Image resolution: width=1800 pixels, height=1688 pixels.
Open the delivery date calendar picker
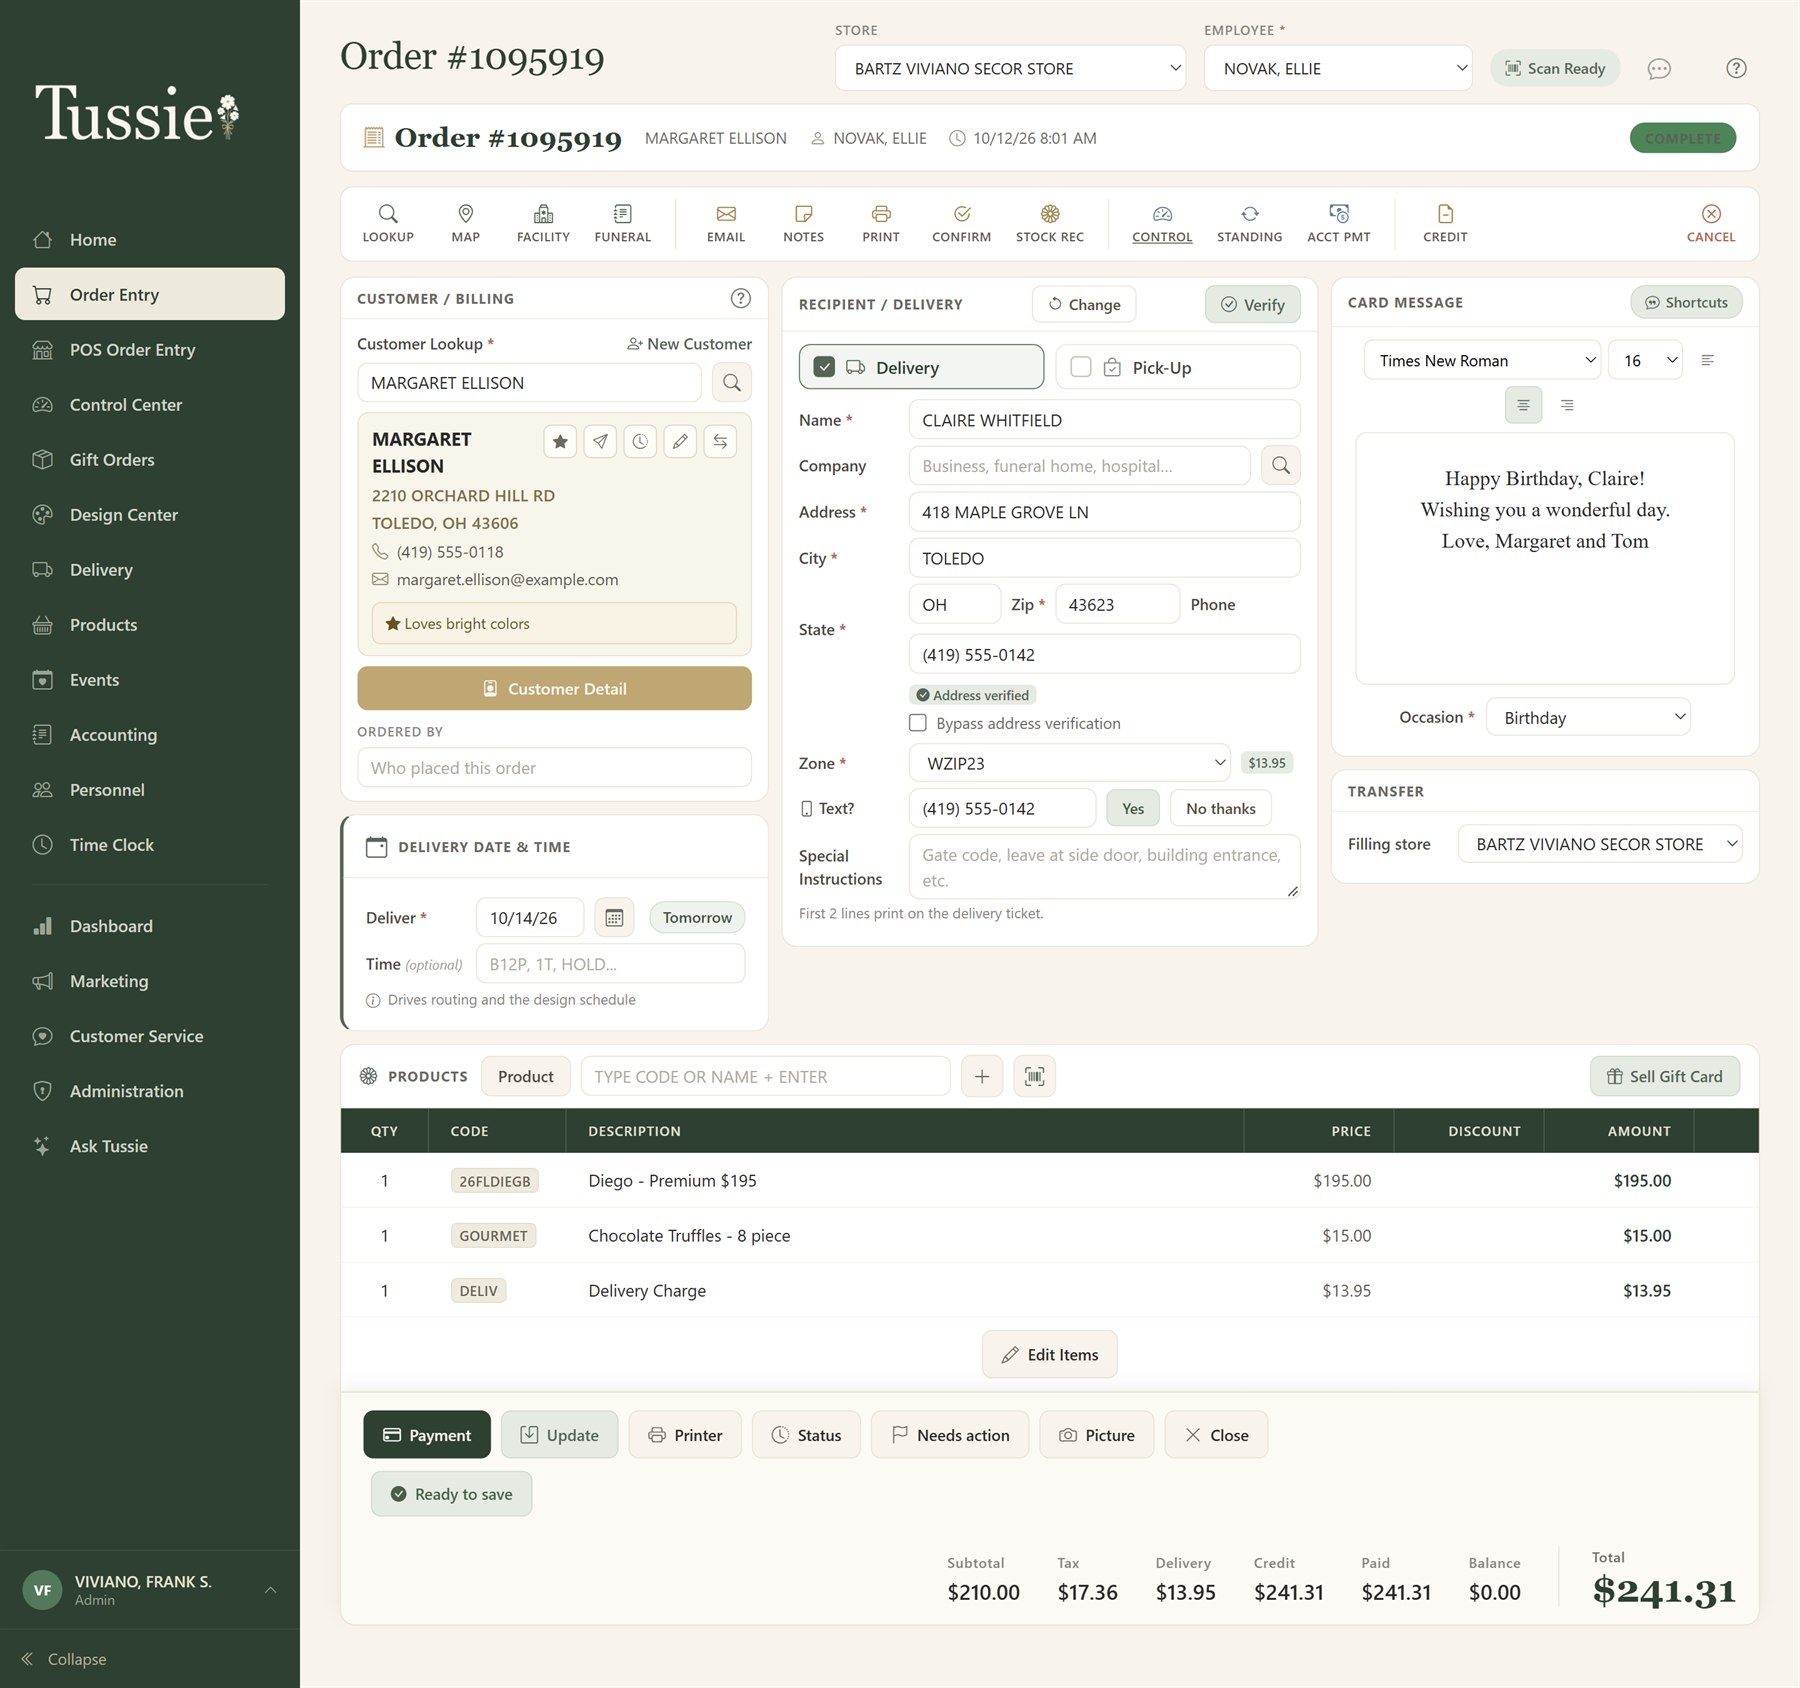pos(614,918)
